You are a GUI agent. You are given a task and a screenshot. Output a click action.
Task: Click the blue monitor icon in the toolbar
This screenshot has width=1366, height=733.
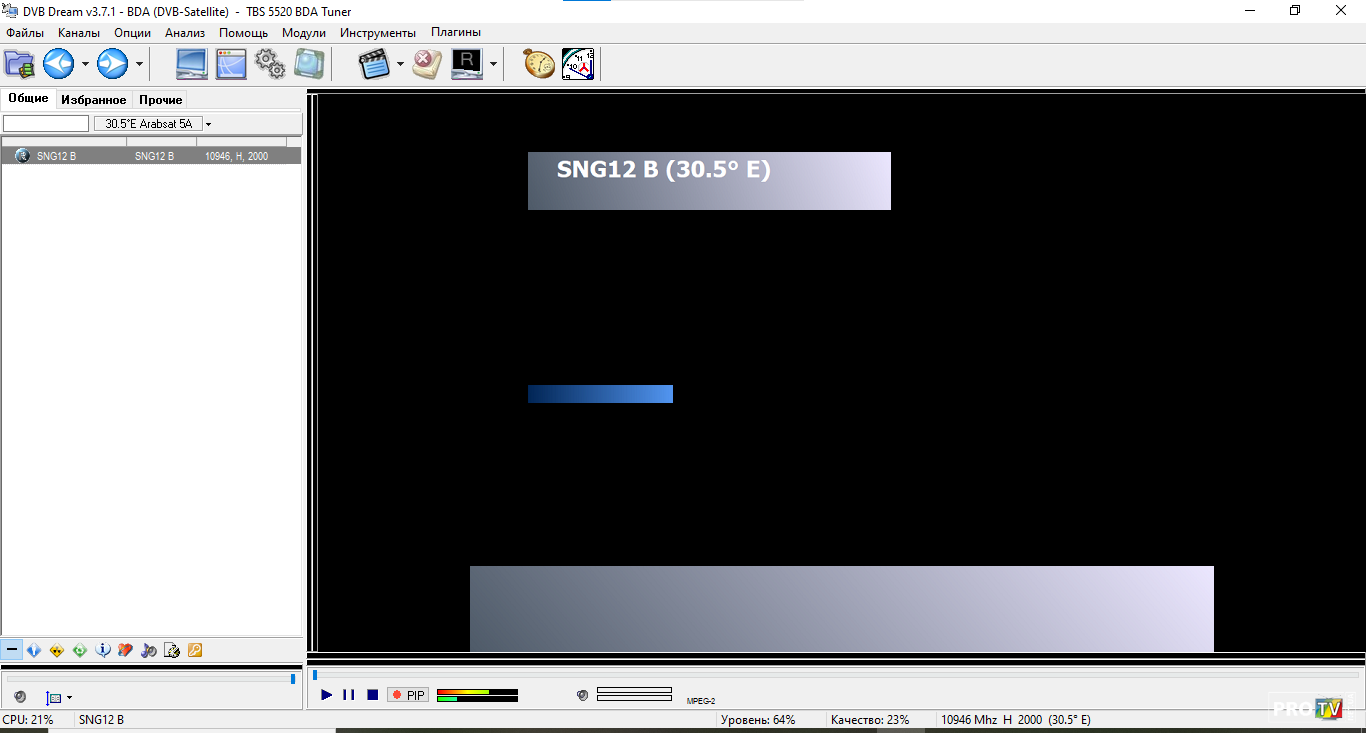[x=192, y=64]
